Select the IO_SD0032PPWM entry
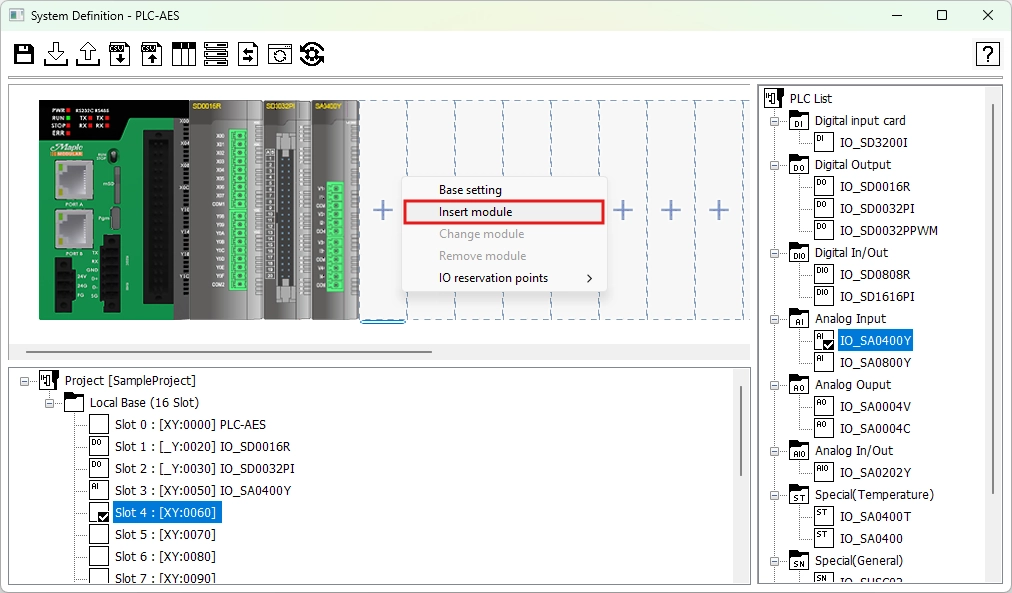The image size is (1012, 593). [x=889, y=230]
